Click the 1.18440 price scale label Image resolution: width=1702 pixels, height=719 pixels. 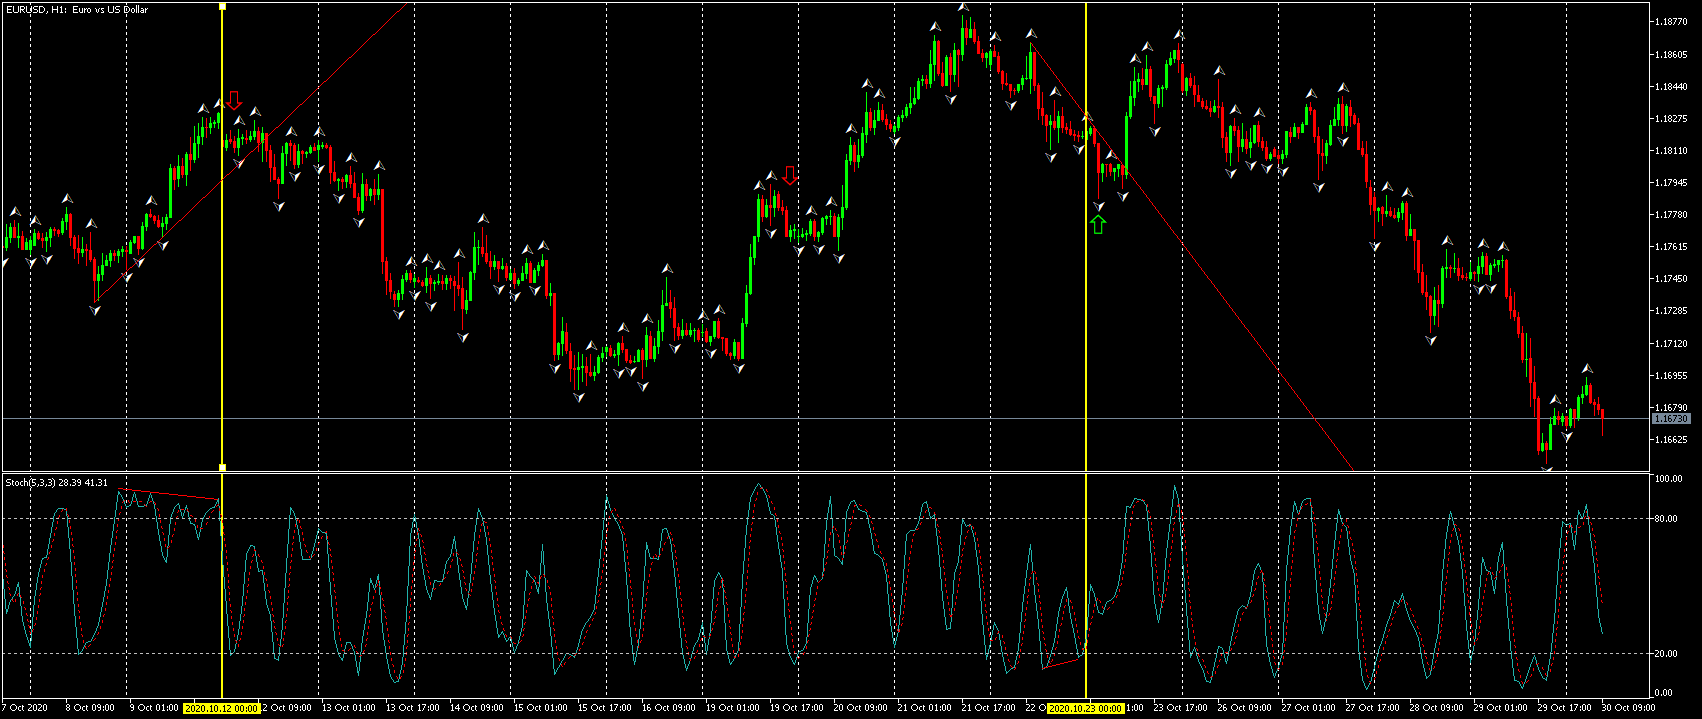(x=1671, y=87)
